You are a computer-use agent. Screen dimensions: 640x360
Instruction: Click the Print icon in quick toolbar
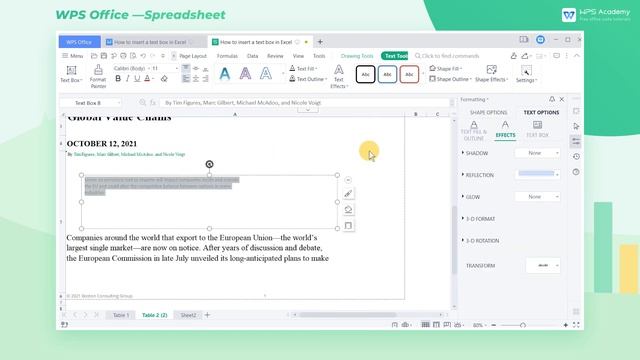point(123,56)
